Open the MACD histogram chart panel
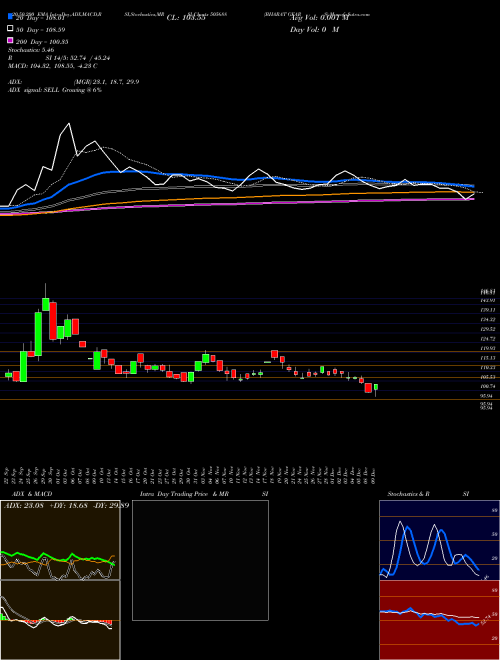500x660 pixels. click(x=60, y=620)
